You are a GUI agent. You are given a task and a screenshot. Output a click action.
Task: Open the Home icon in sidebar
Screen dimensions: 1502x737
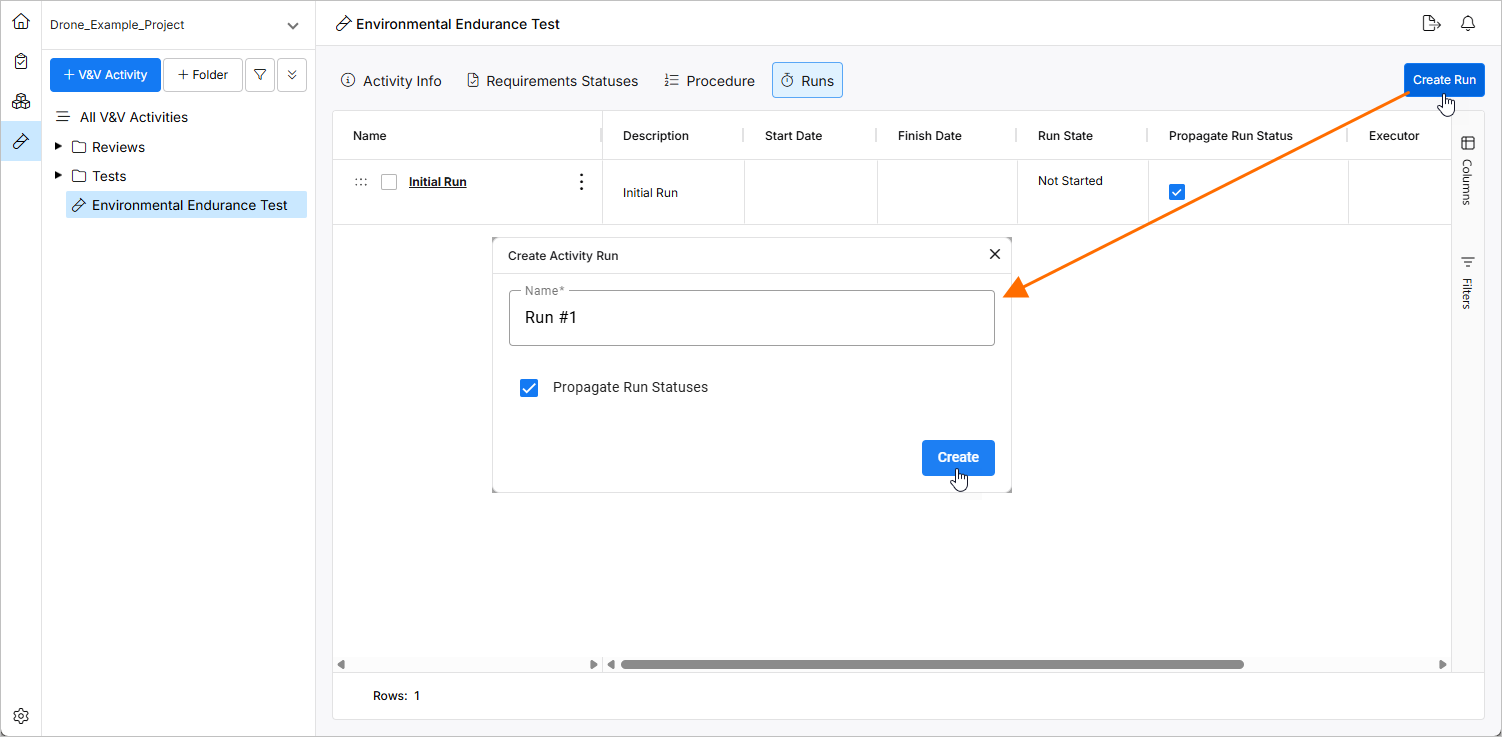click(21, 21)
